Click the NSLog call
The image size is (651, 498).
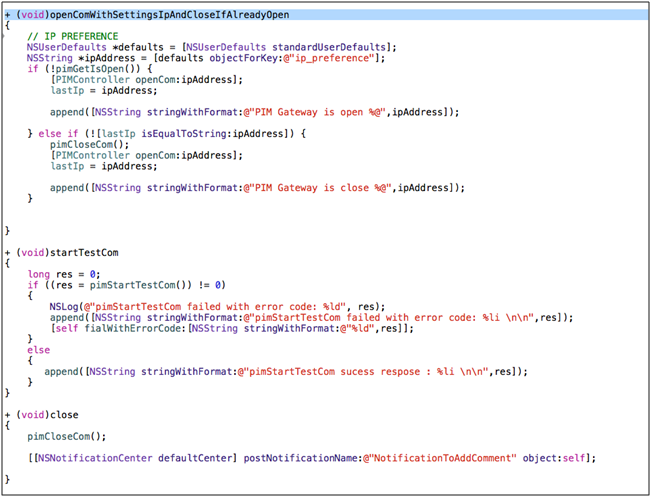pyautogui.click(x=217, y=307)
